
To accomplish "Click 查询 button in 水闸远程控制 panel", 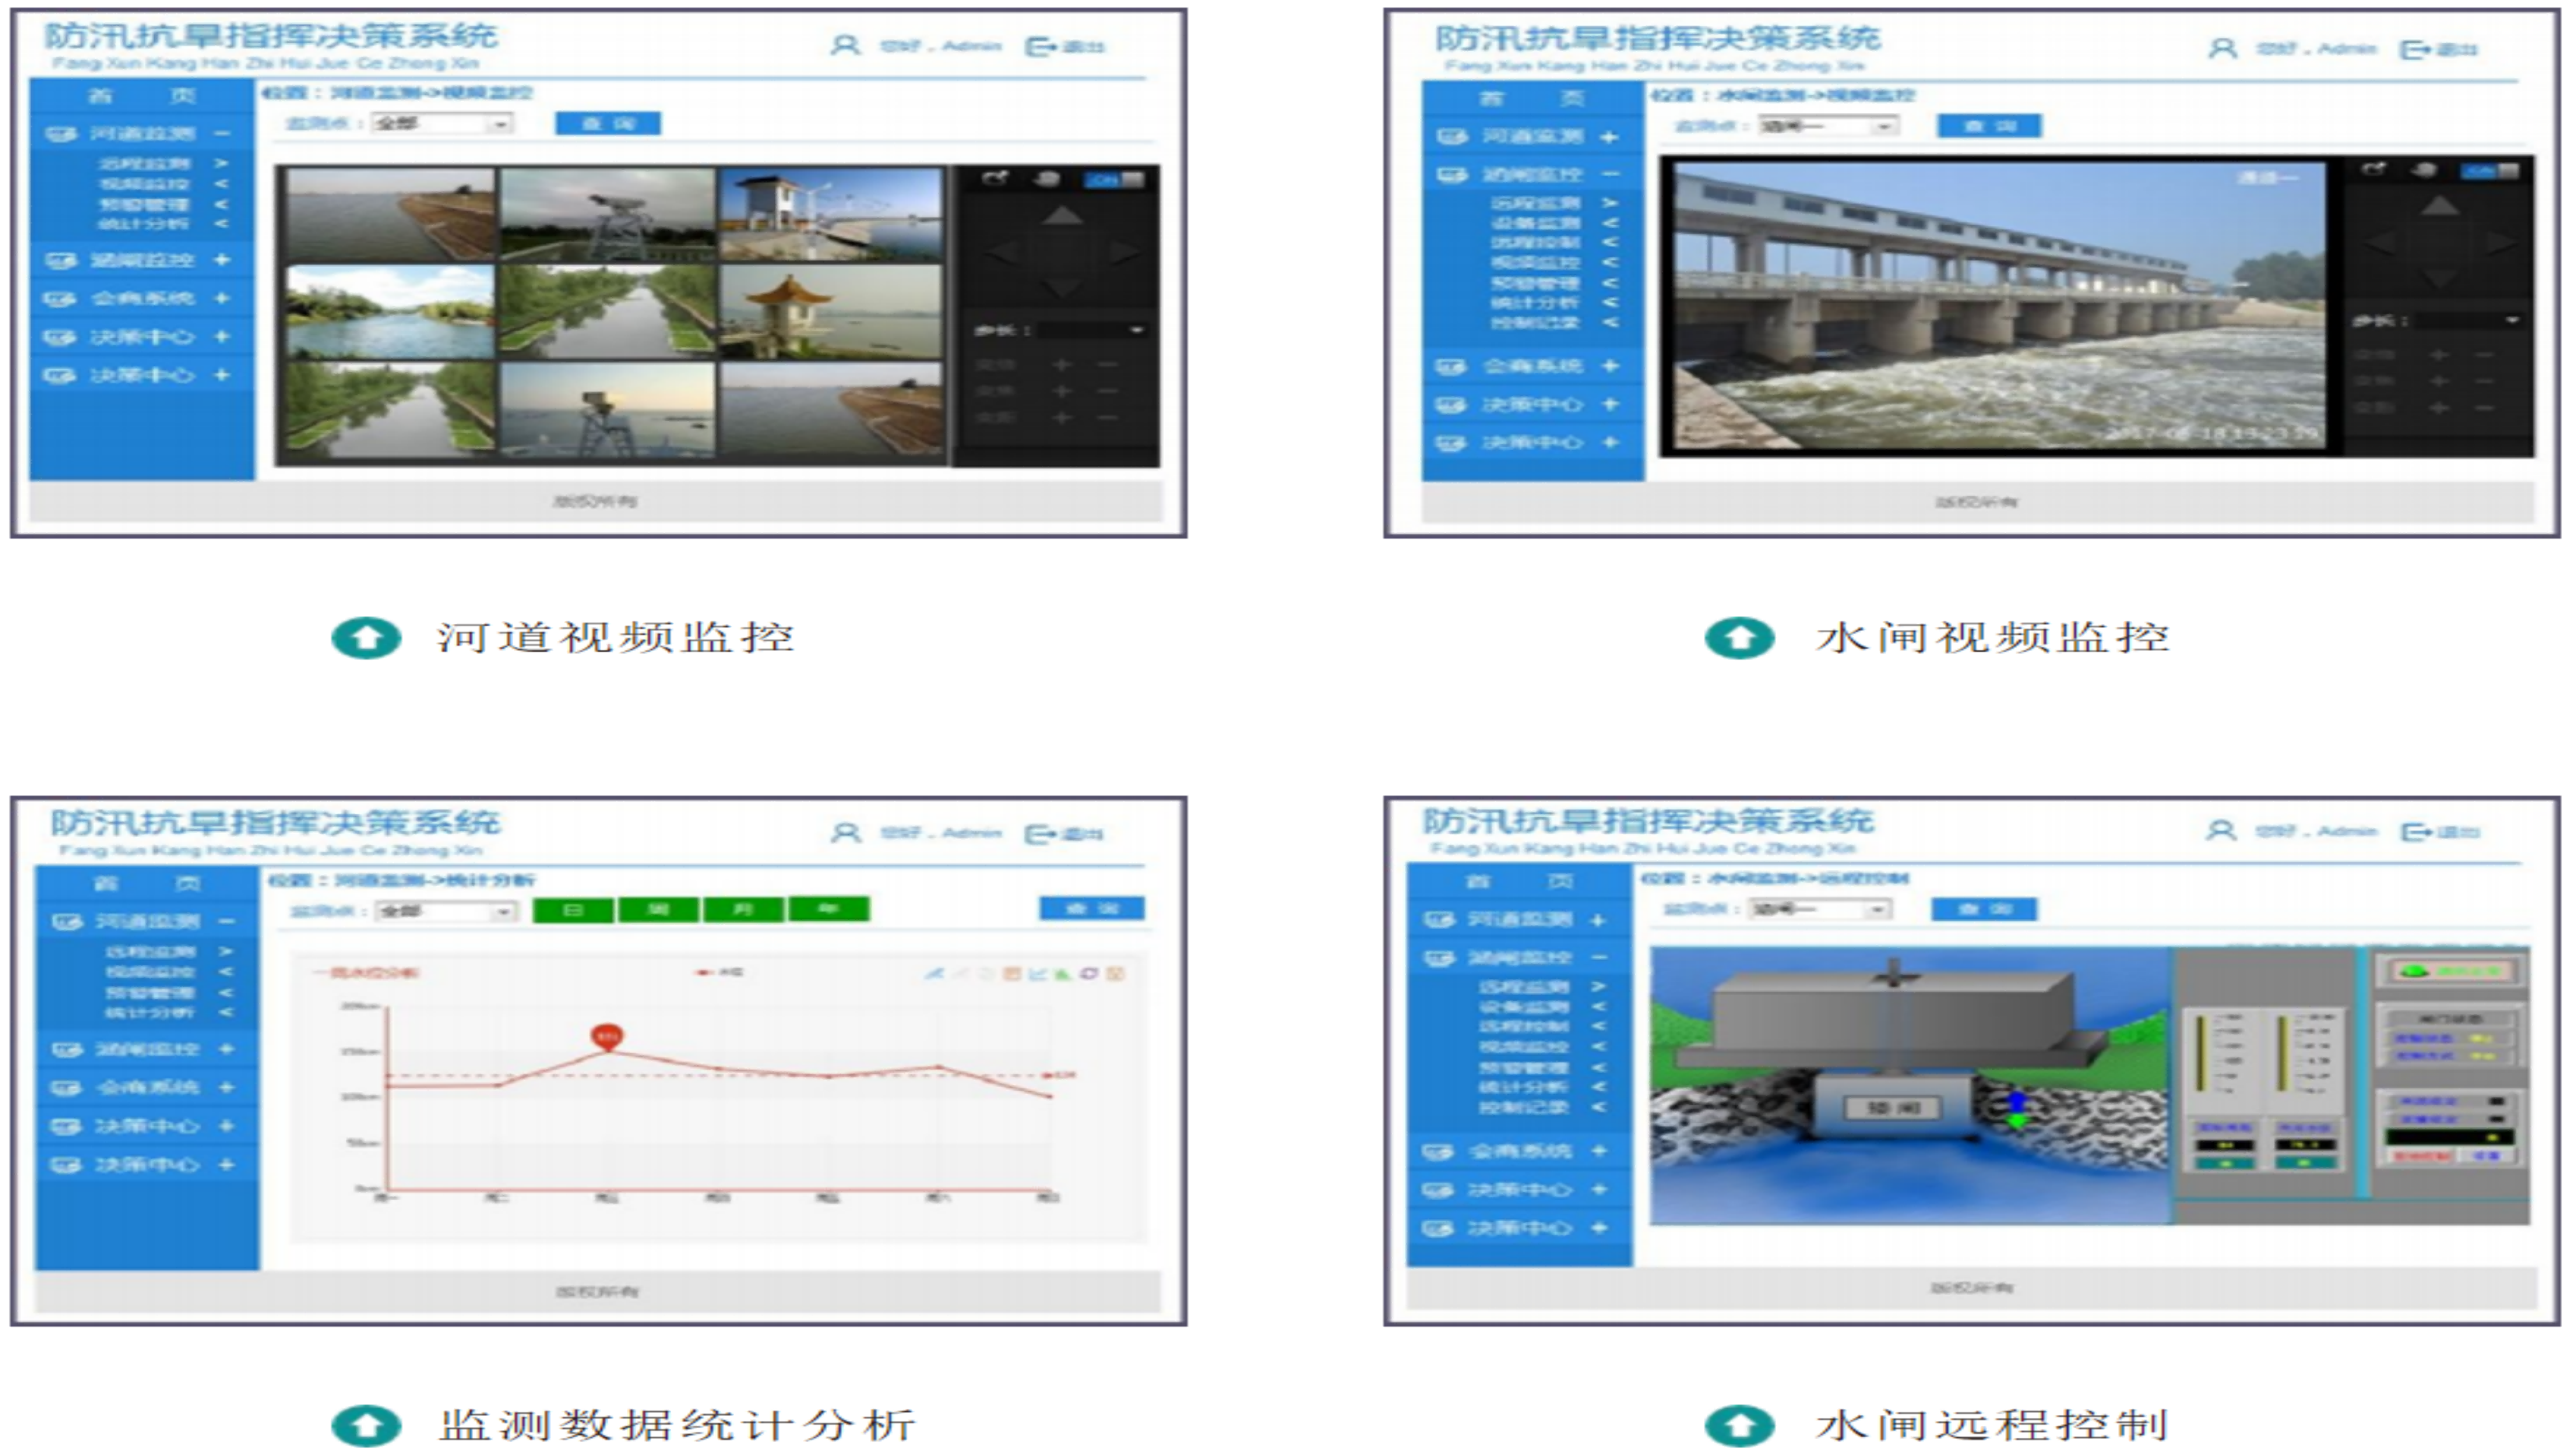I will coord(1984,909).
